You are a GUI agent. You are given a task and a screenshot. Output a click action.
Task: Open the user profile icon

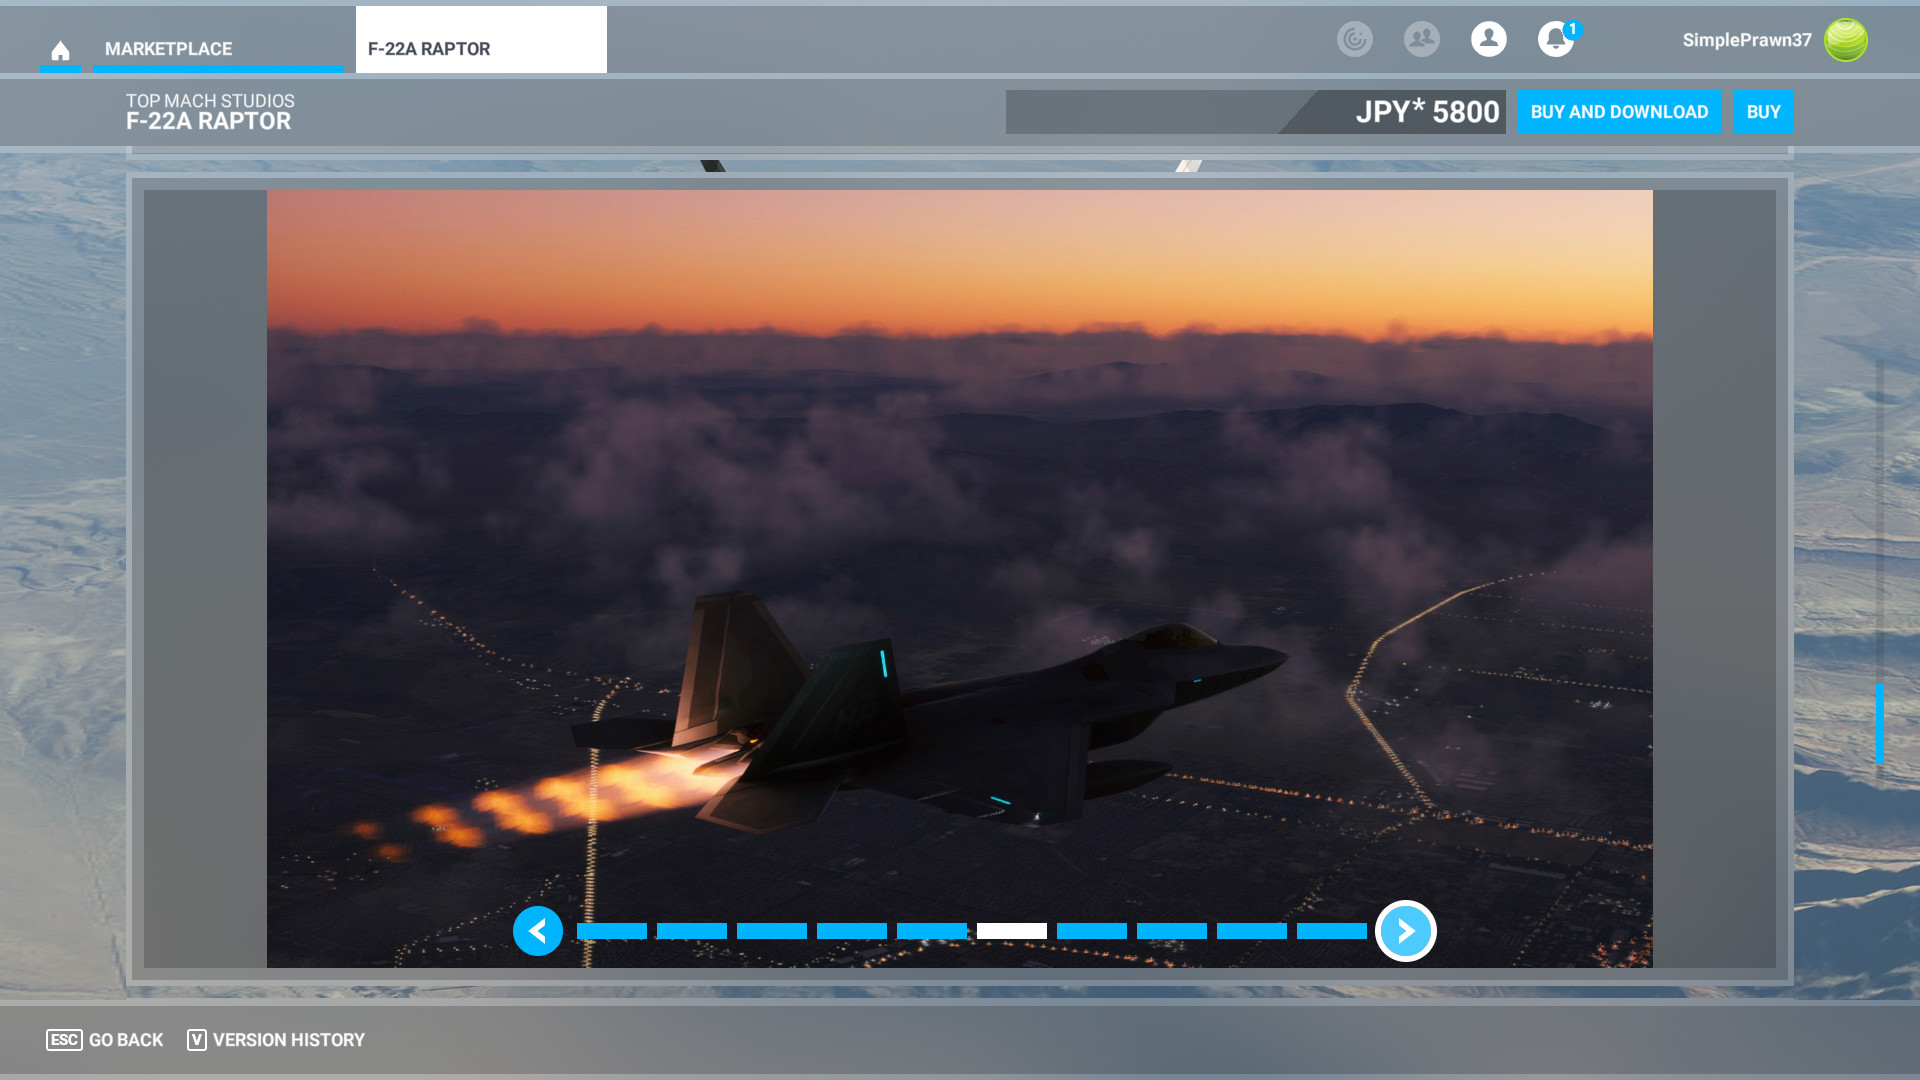tap(1488, 40)
